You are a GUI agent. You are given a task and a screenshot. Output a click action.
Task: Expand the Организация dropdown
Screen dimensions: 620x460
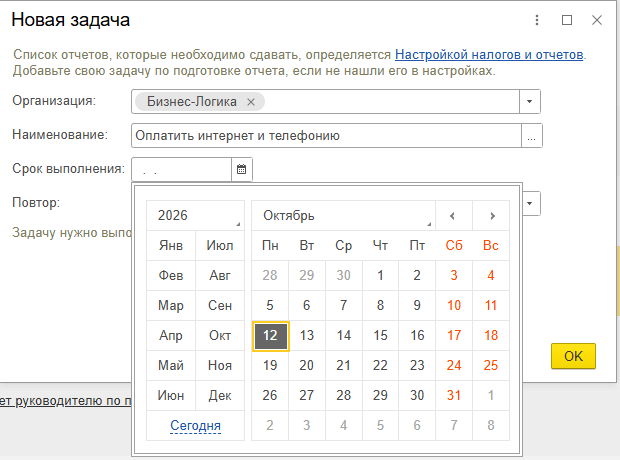[x=529, y=102]
